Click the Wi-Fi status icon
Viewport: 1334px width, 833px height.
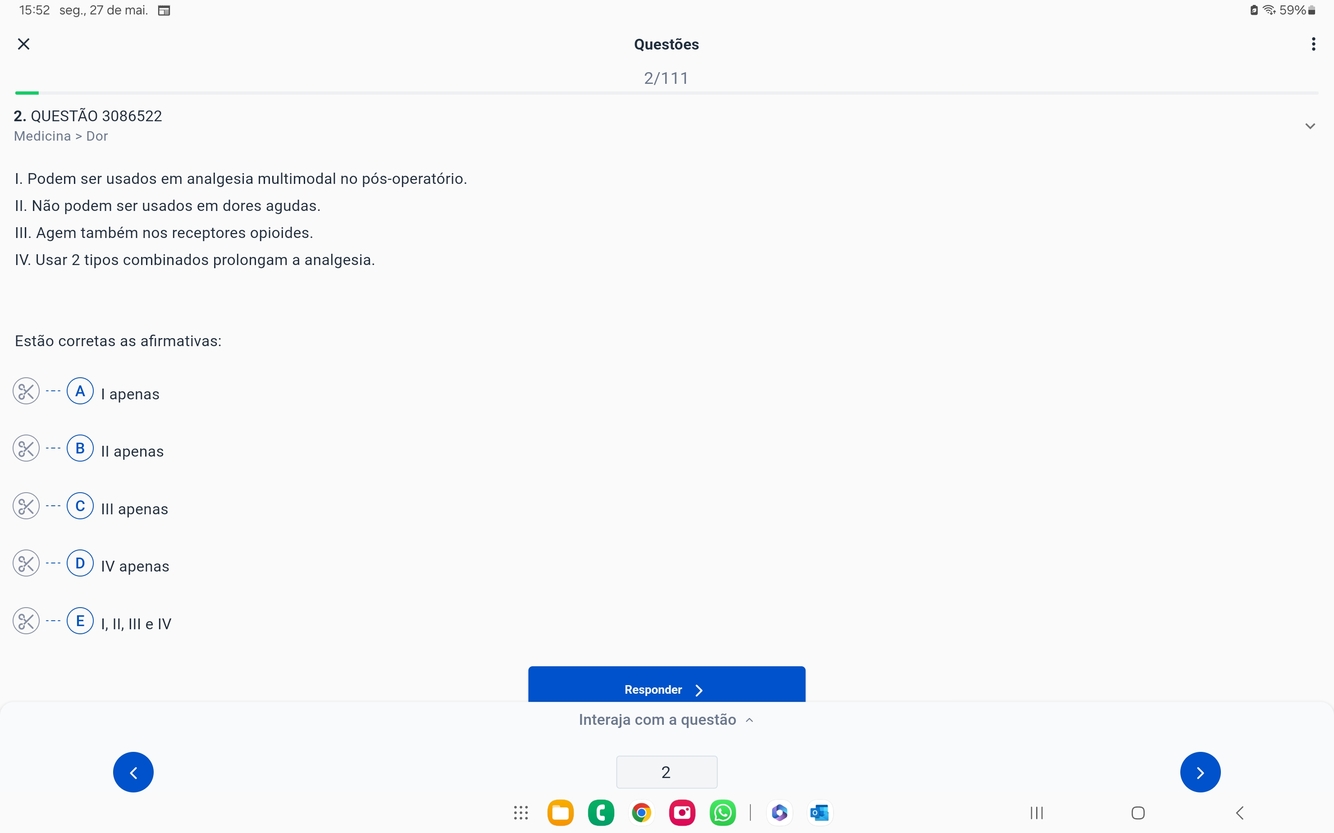pyautogui.click(x=1269, y=10)
